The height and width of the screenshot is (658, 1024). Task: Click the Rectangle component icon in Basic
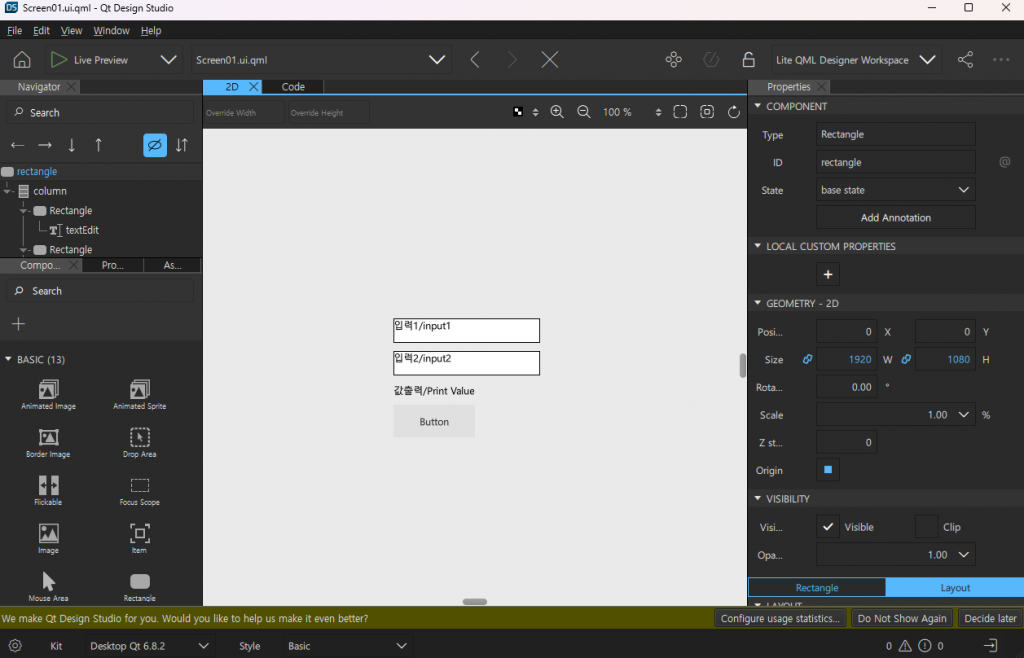point(140,582)
